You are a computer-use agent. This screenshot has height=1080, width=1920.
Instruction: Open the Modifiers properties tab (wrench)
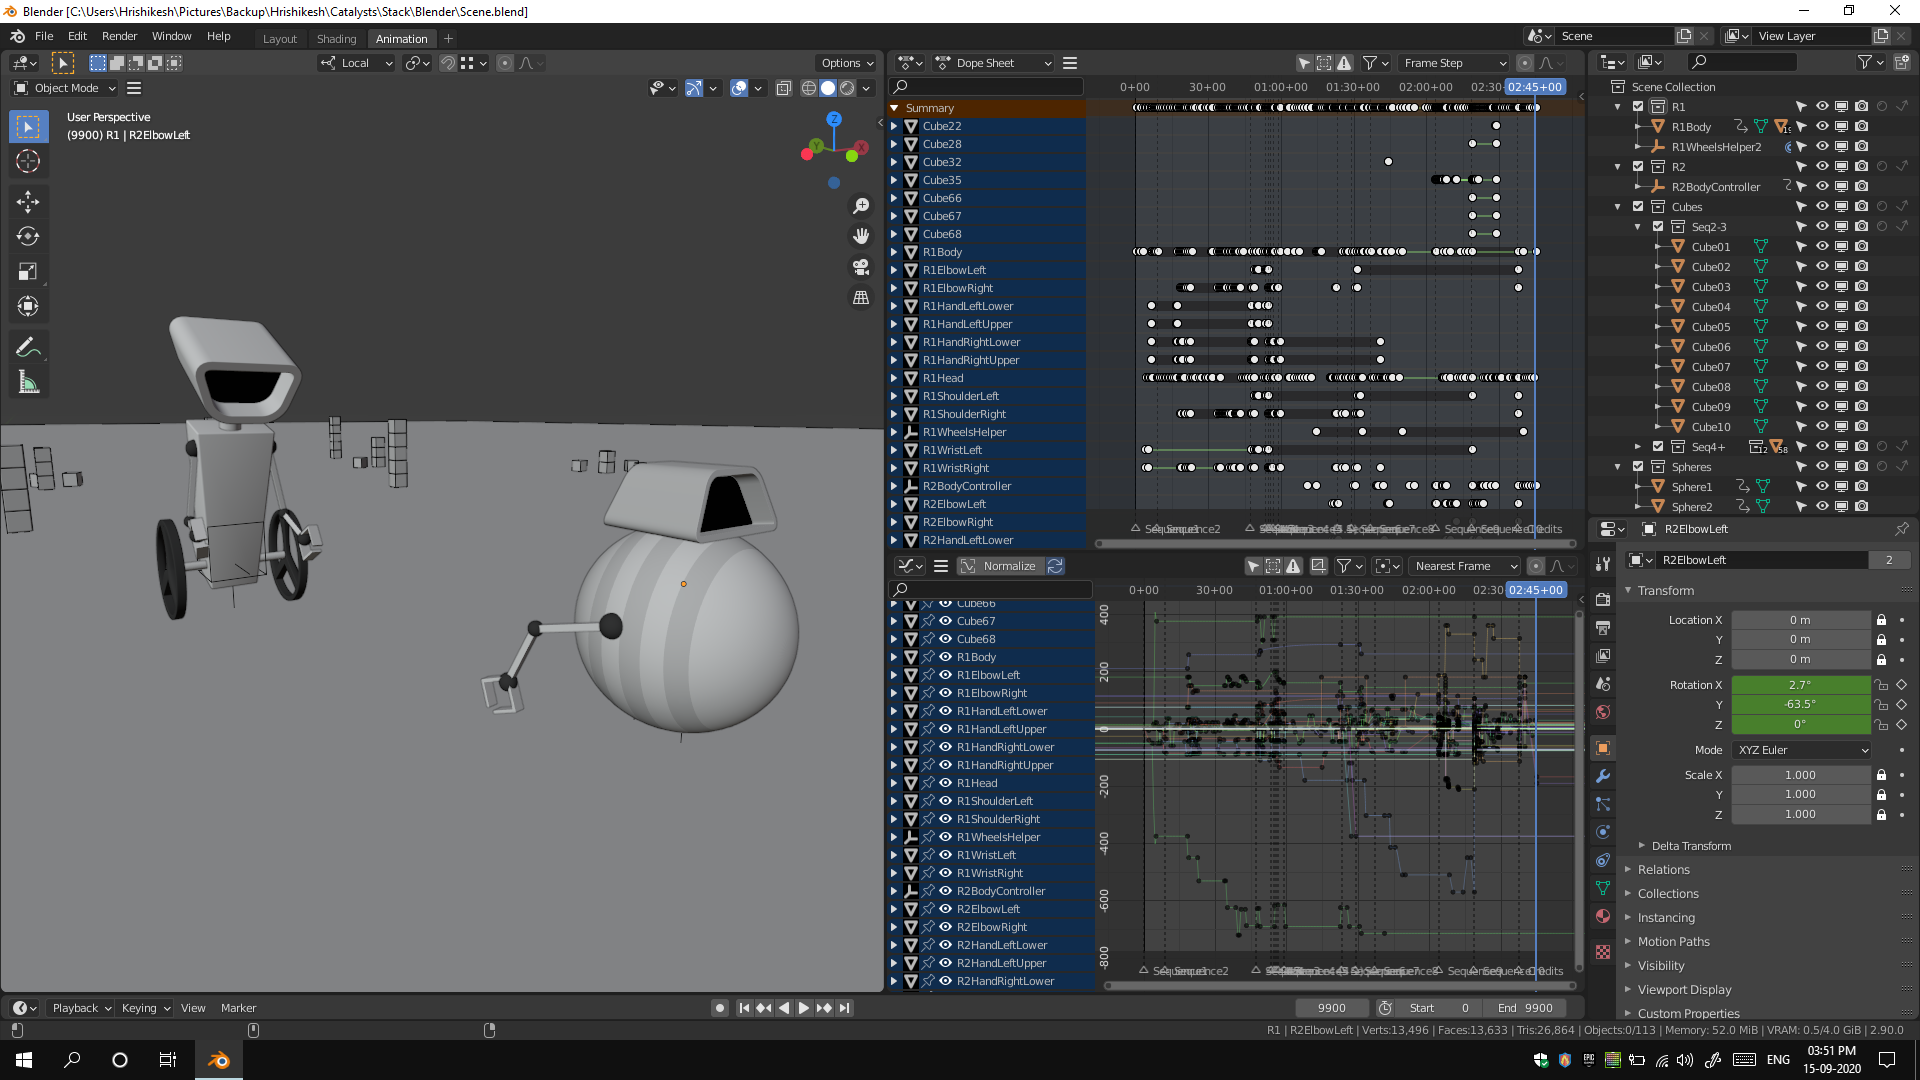click(1603, 776)
